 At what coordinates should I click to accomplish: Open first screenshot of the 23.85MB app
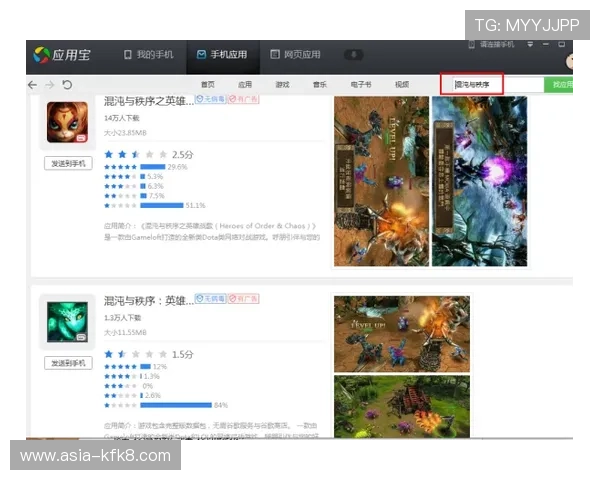click(x=381, y=181)
